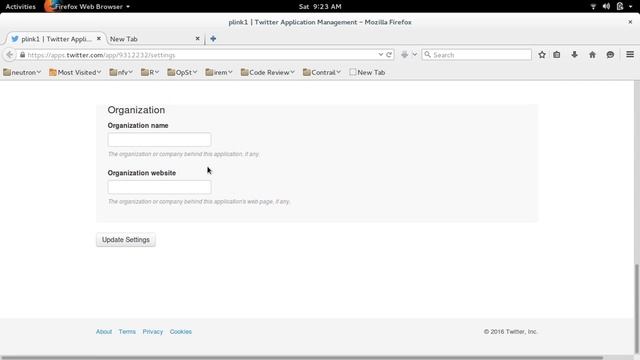
Task: Open the Activities overview
Action: point(20,7)
